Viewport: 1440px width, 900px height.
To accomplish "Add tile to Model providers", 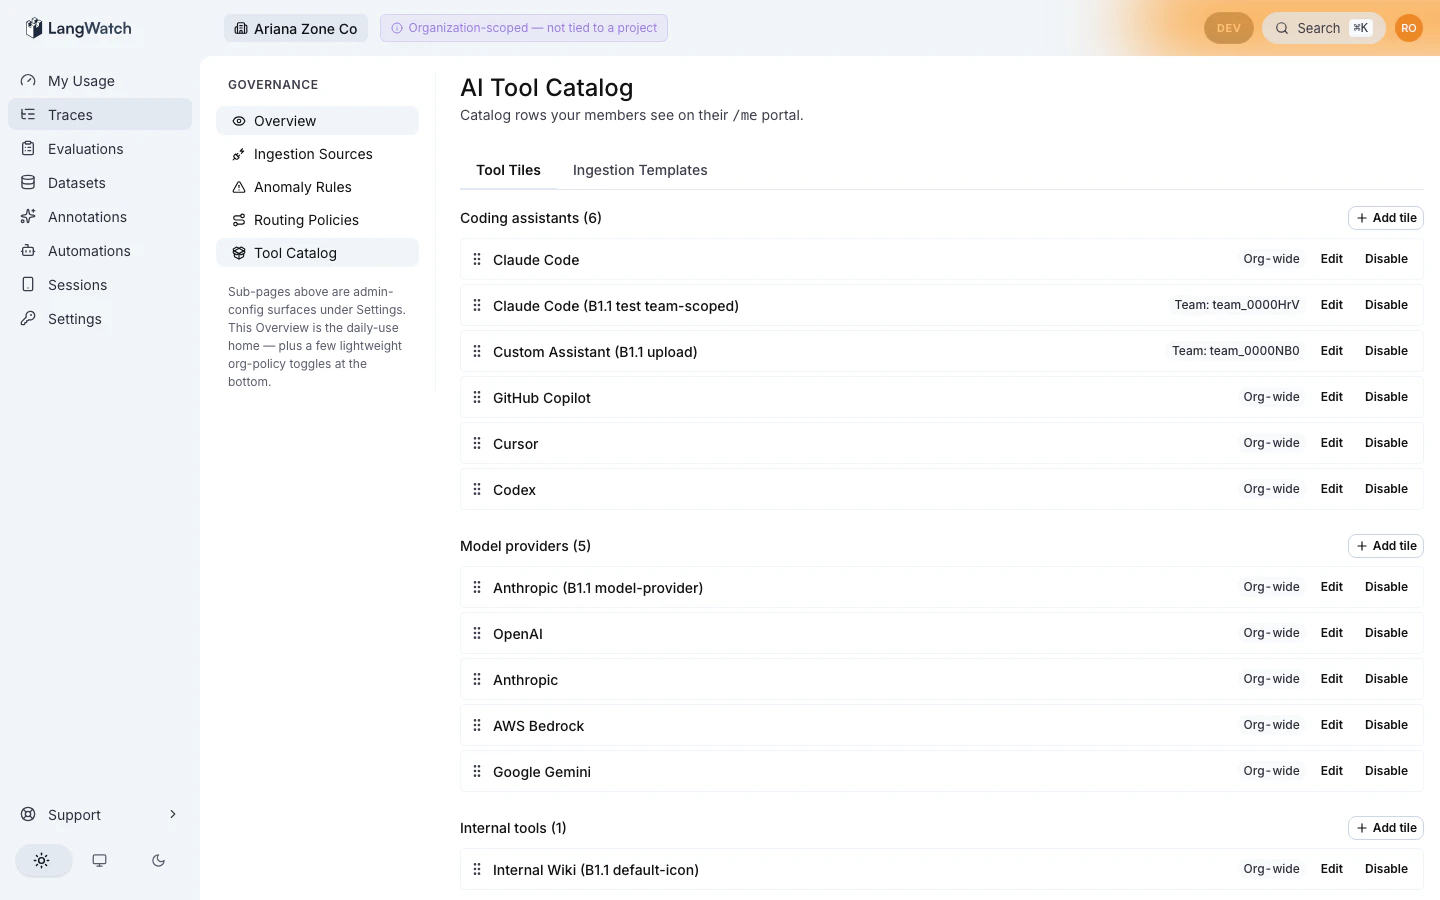I will [1386, 546].
